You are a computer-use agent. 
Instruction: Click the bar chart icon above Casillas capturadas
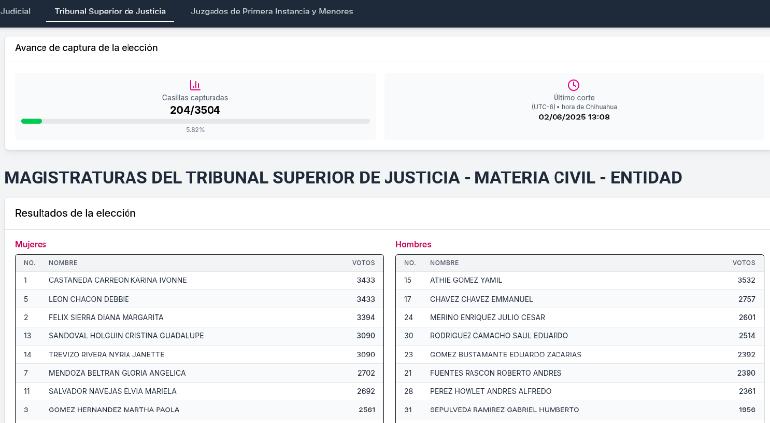click(x=195, y=85)
